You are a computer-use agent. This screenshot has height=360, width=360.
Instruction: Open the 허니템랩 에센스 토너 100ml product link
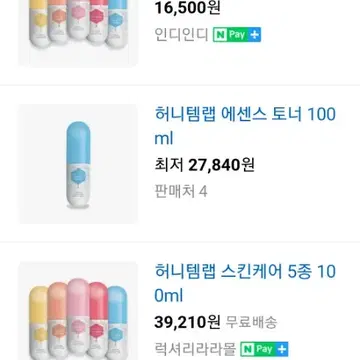click(245, 126)
